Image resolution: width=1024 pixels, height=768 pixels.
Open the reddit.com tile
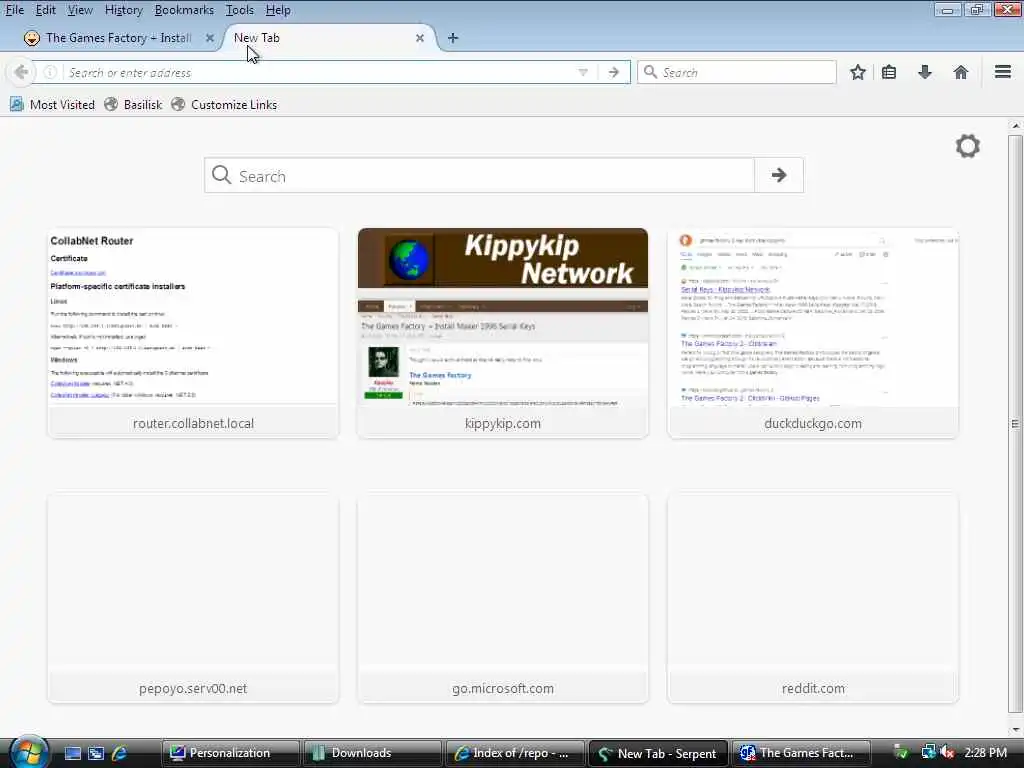coord(813,598)
